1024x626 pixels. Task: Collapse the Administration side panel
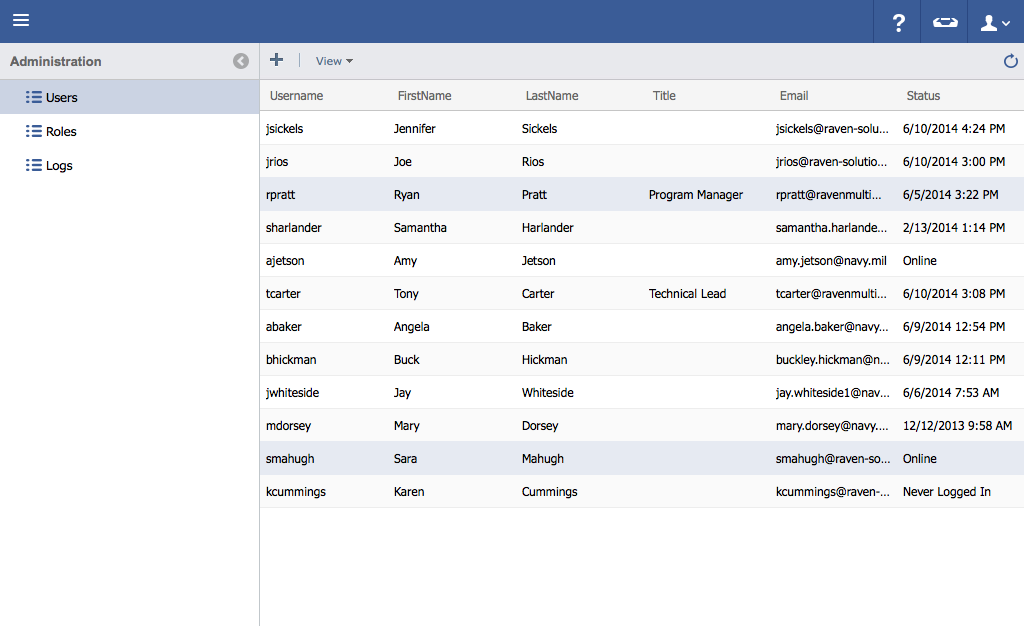[240, 61]
